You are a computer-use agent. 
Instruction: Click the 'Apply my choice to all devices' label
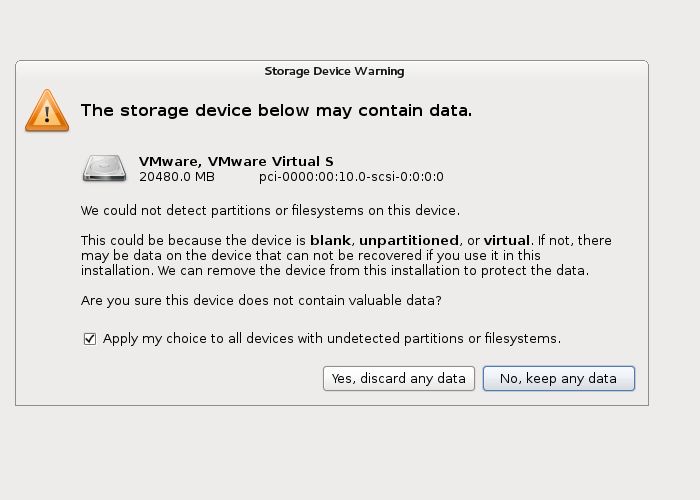pos(332,338)
